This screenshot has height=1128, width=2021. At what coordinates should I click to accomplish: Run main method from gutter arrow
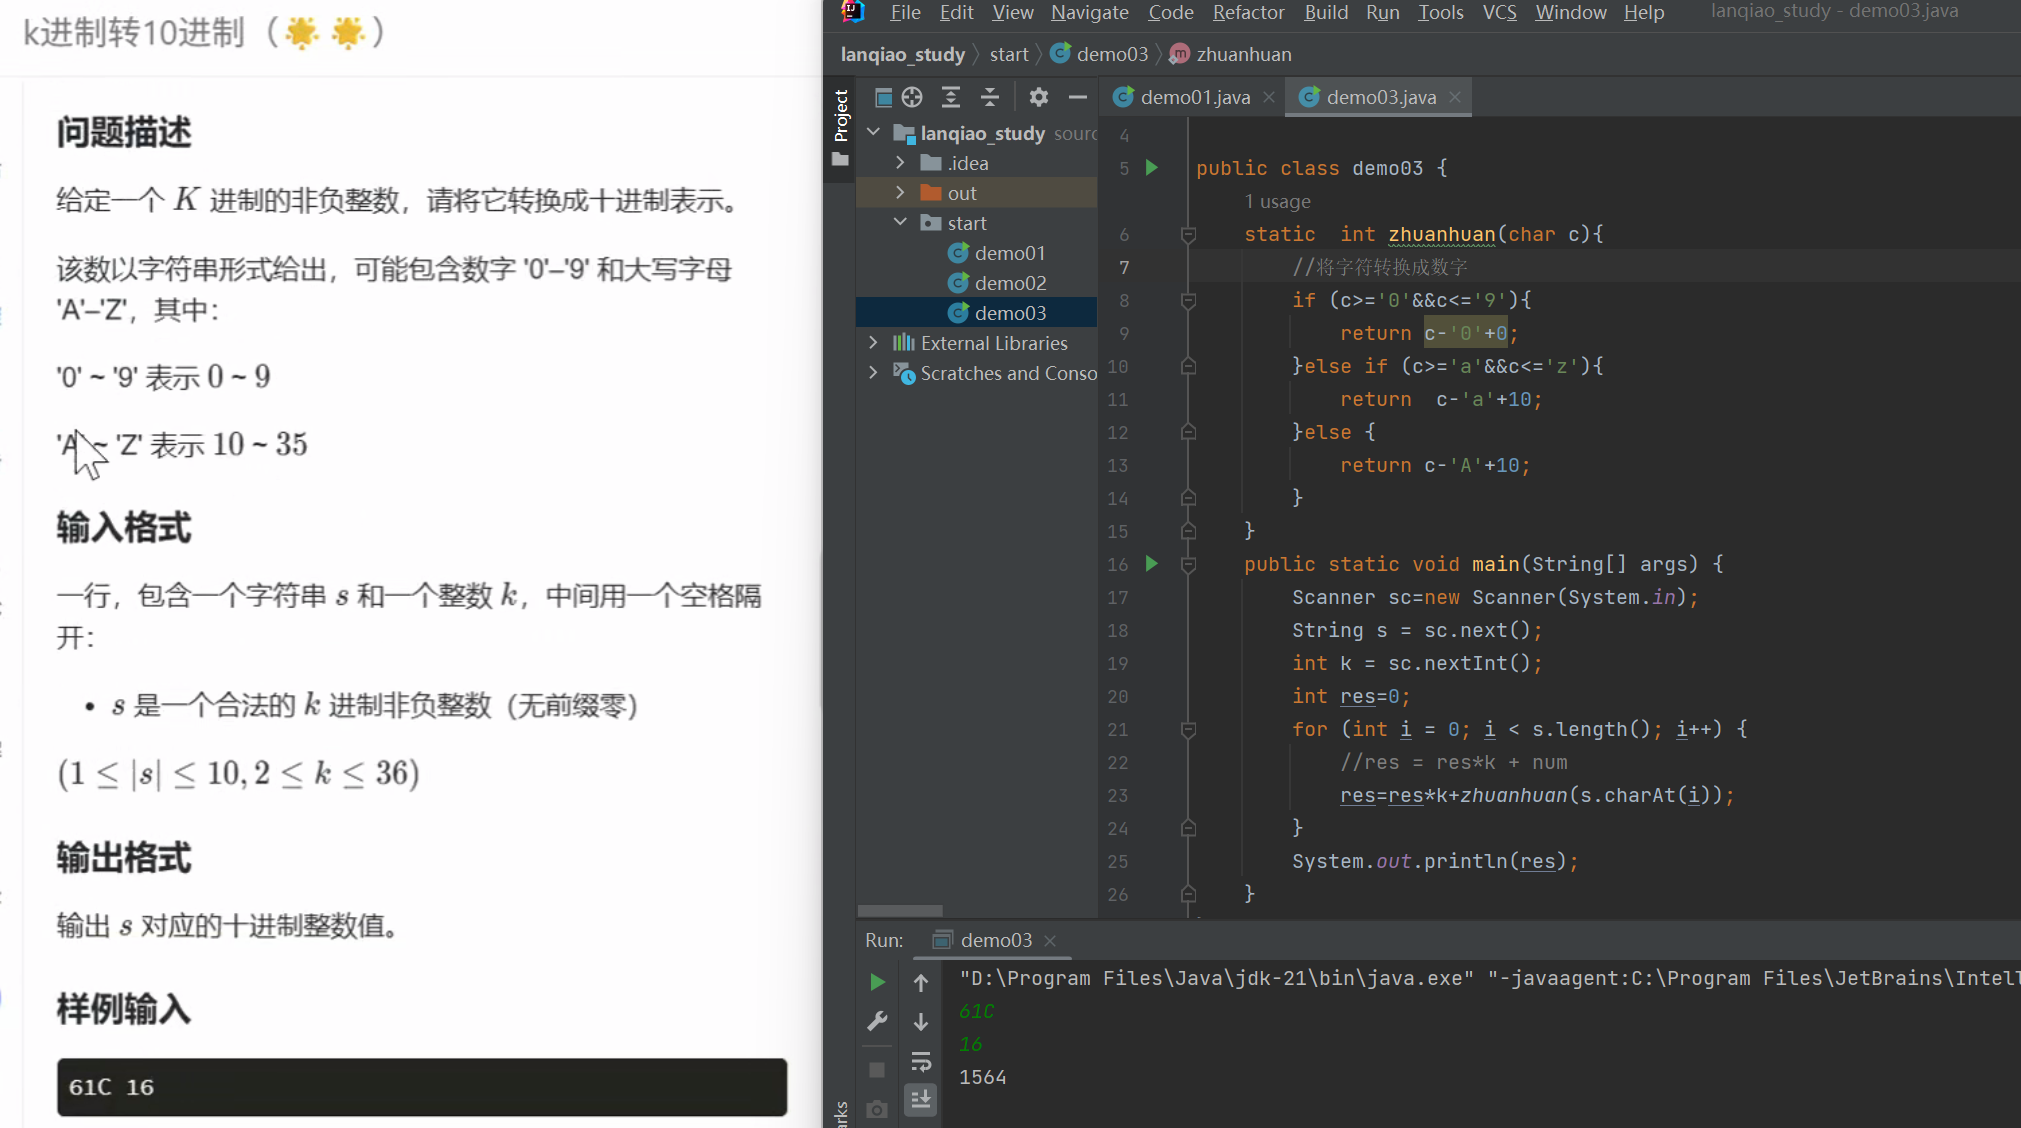(x=1151, y=564)
